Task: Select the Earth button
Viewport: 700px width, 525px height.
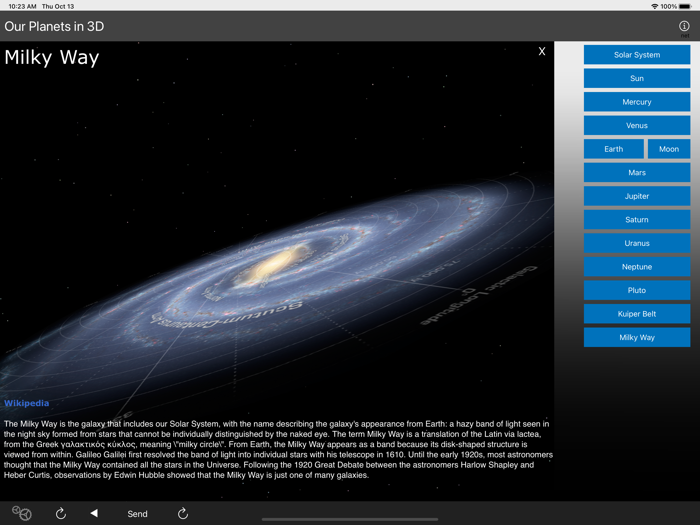Action: point(613,149)
